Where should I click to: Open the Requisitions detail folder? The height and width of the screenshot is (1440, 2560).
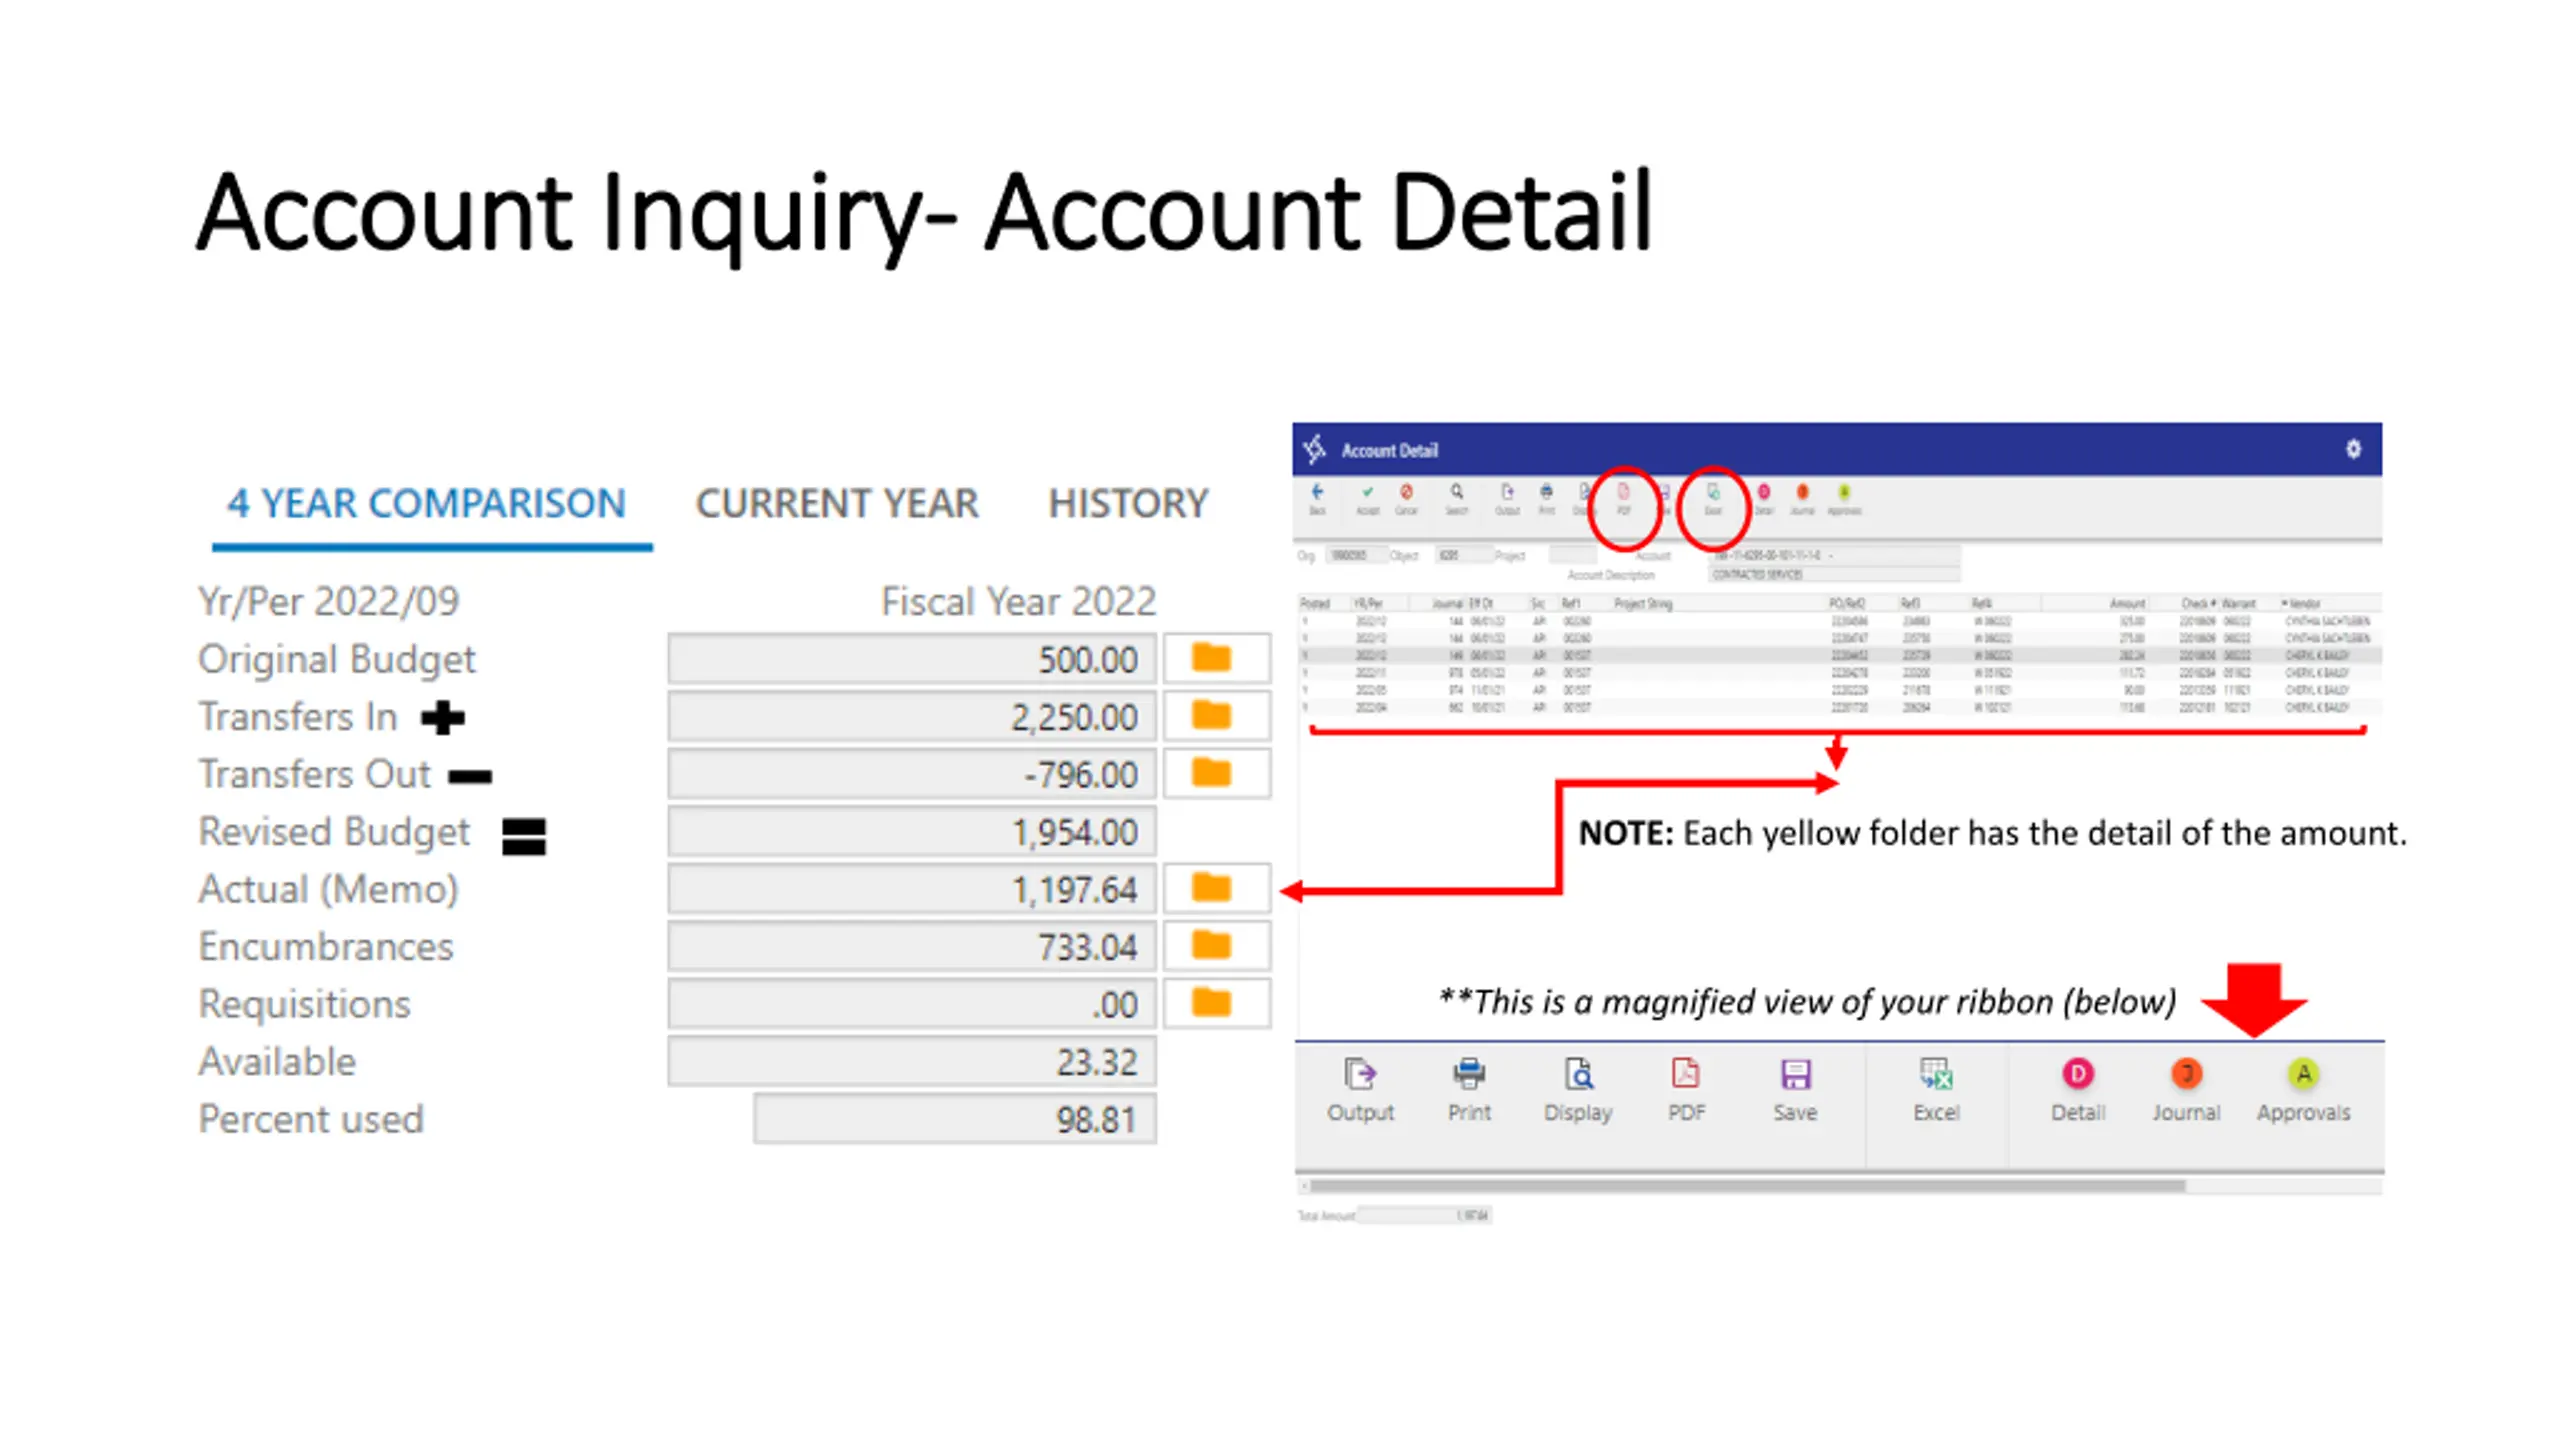(x=1216, y=1003)
